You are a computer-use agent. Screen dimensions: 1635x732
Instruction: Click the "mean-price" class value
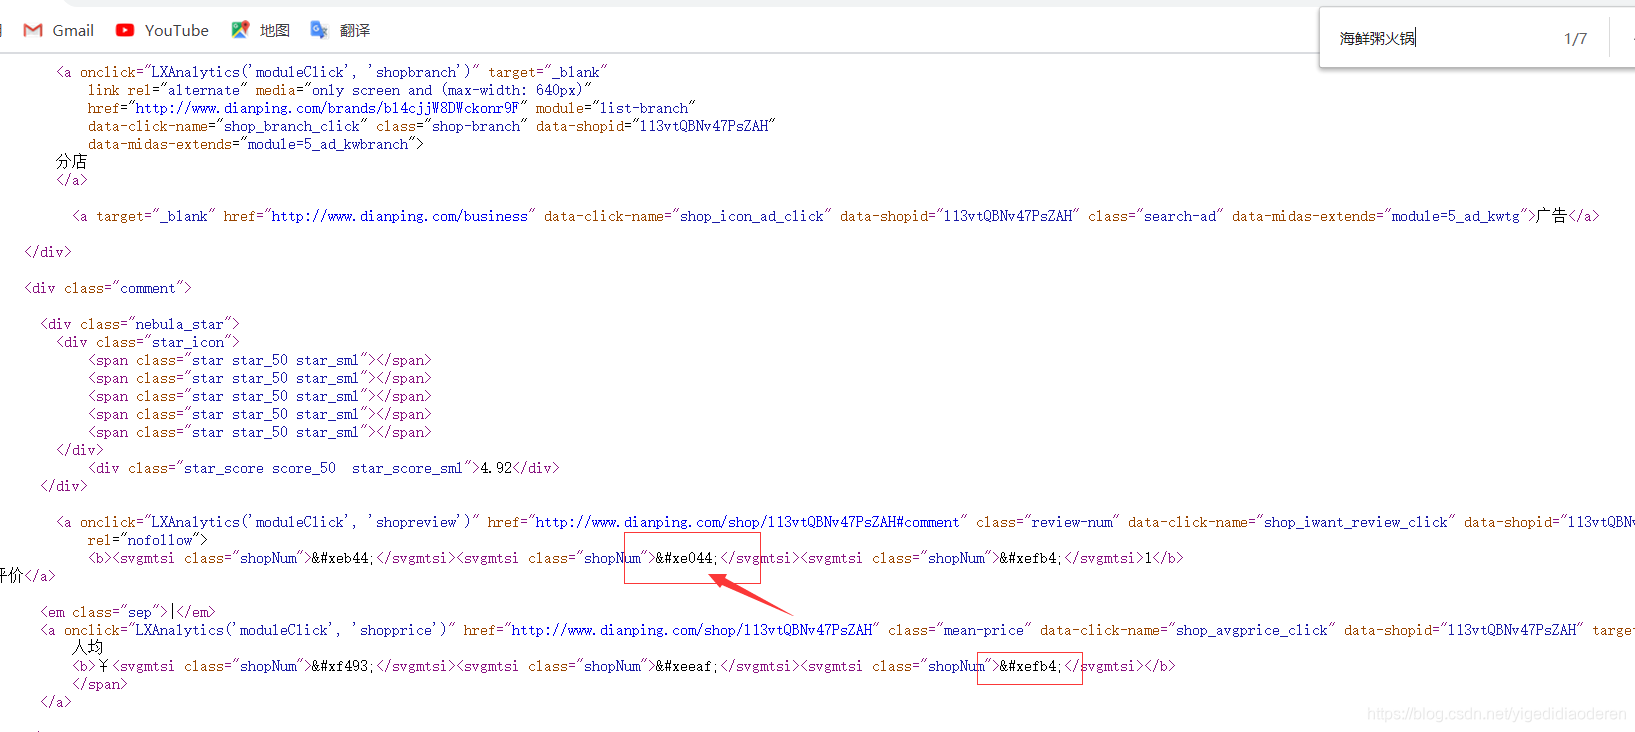984,630
